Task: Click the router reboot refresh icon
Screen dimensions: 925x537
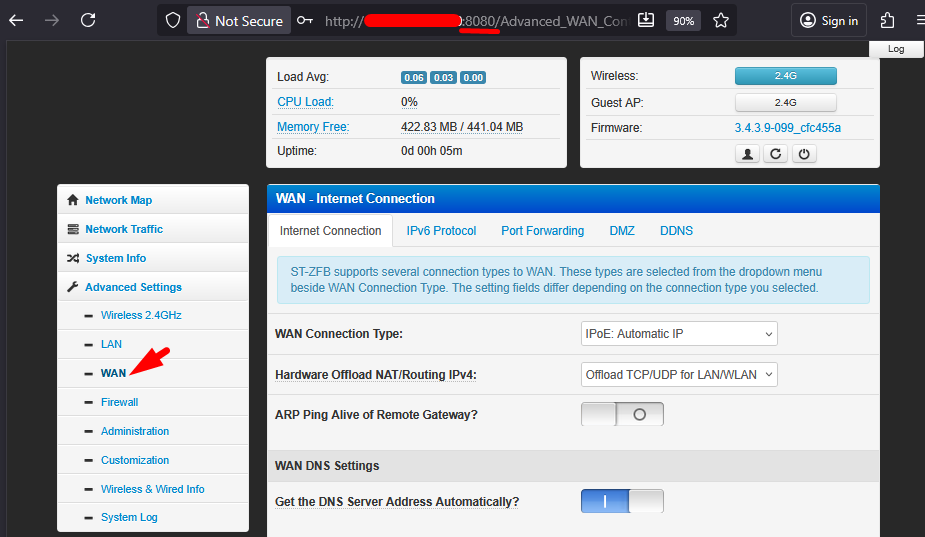Action: [x=774, y=154]
